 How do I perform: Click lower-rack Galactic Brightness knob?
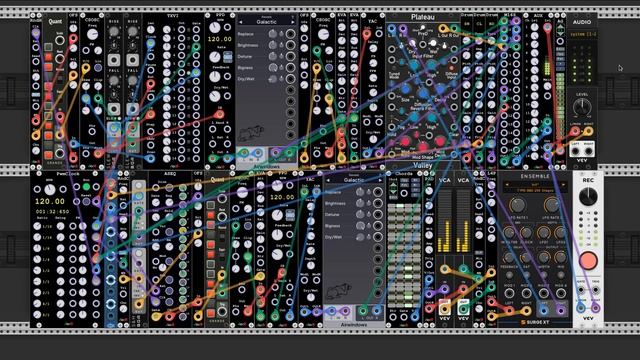360,203
